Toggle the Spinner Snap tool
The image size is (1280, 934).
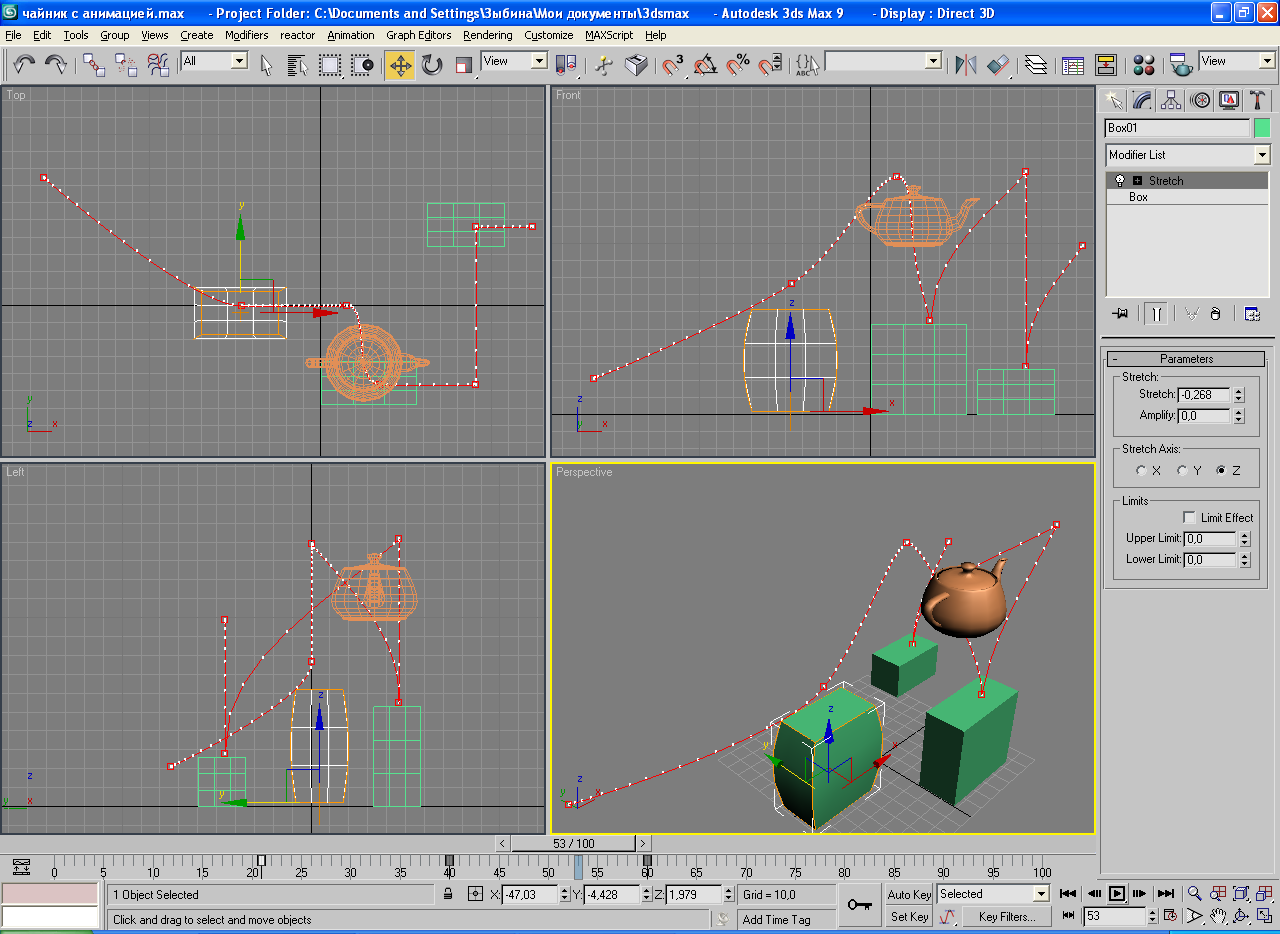(770, 65)
